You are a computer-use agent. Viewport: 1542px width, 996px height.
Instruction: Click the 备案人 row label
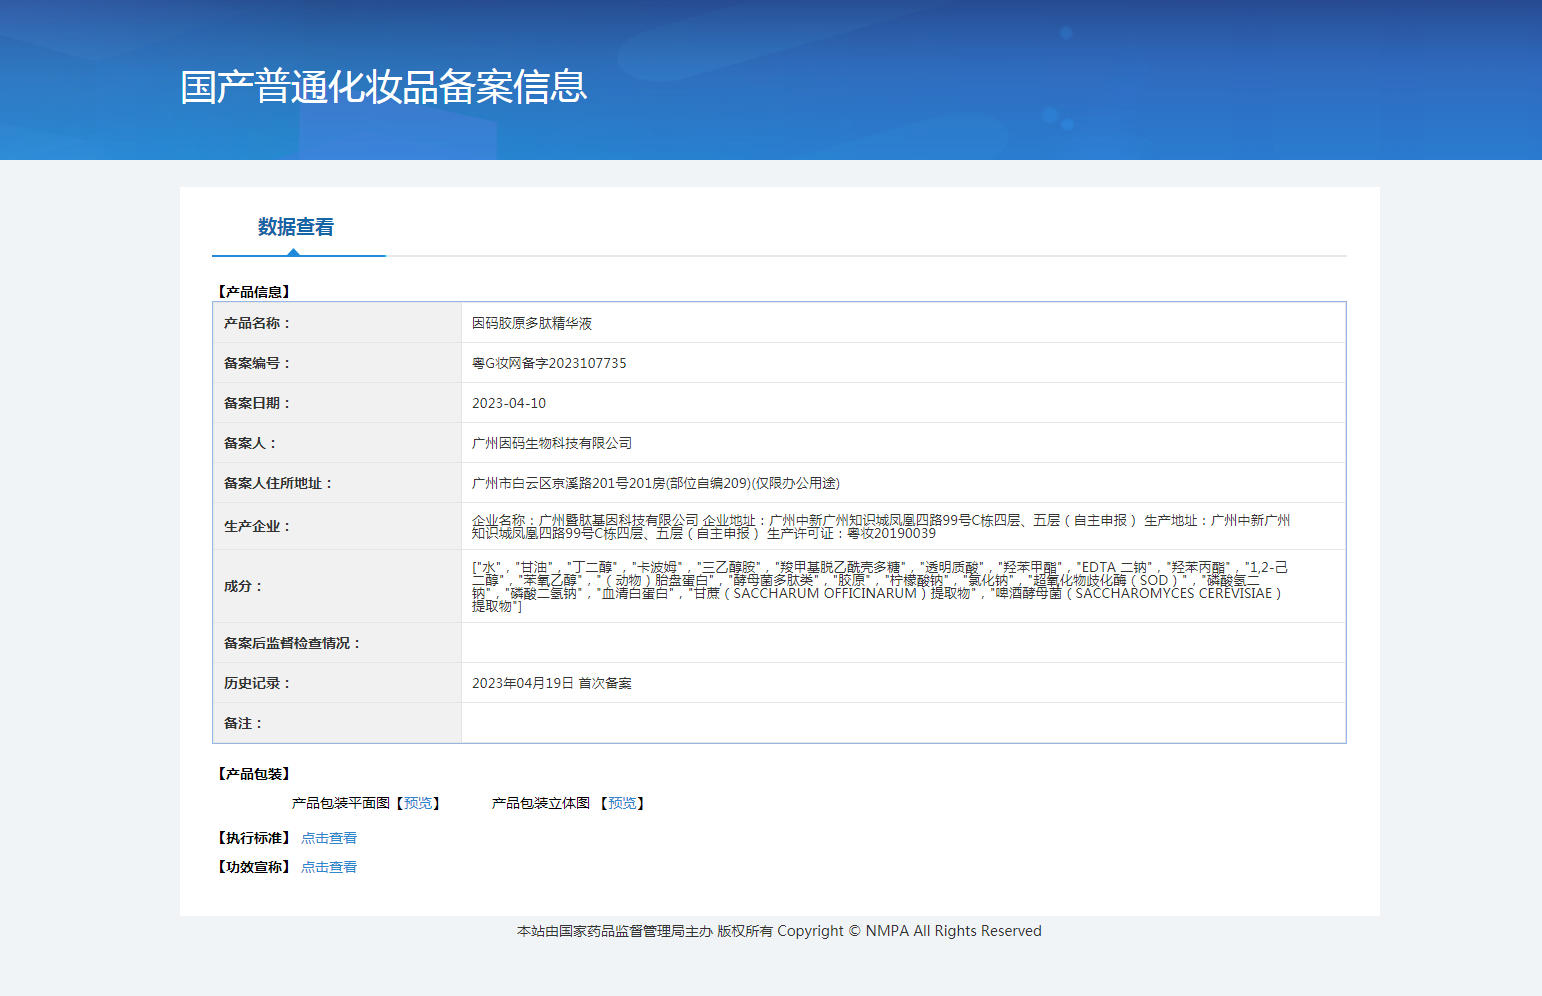pos(250,443)
